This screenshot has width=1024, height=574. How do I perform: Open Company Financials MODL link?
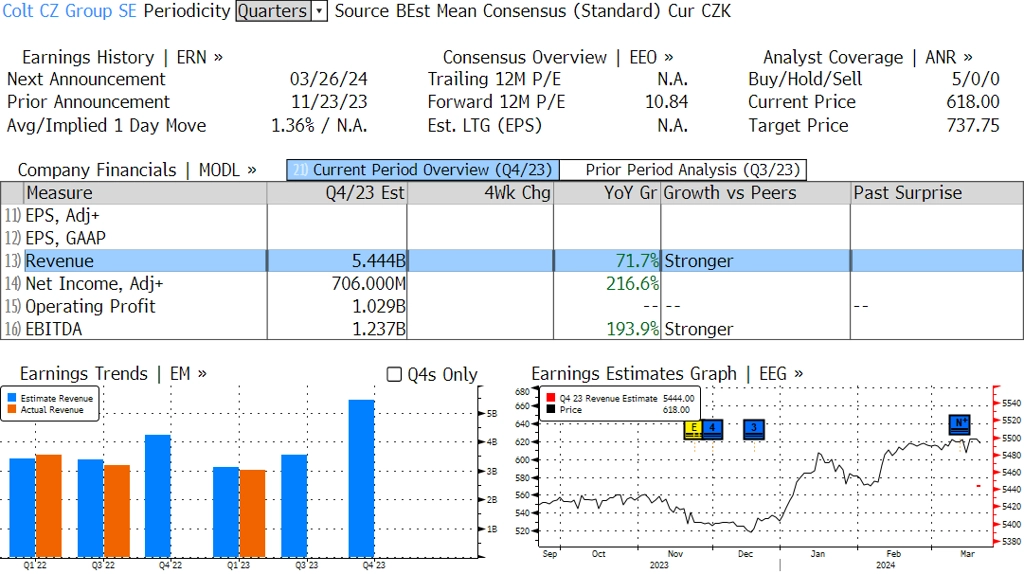pos(137,170)
